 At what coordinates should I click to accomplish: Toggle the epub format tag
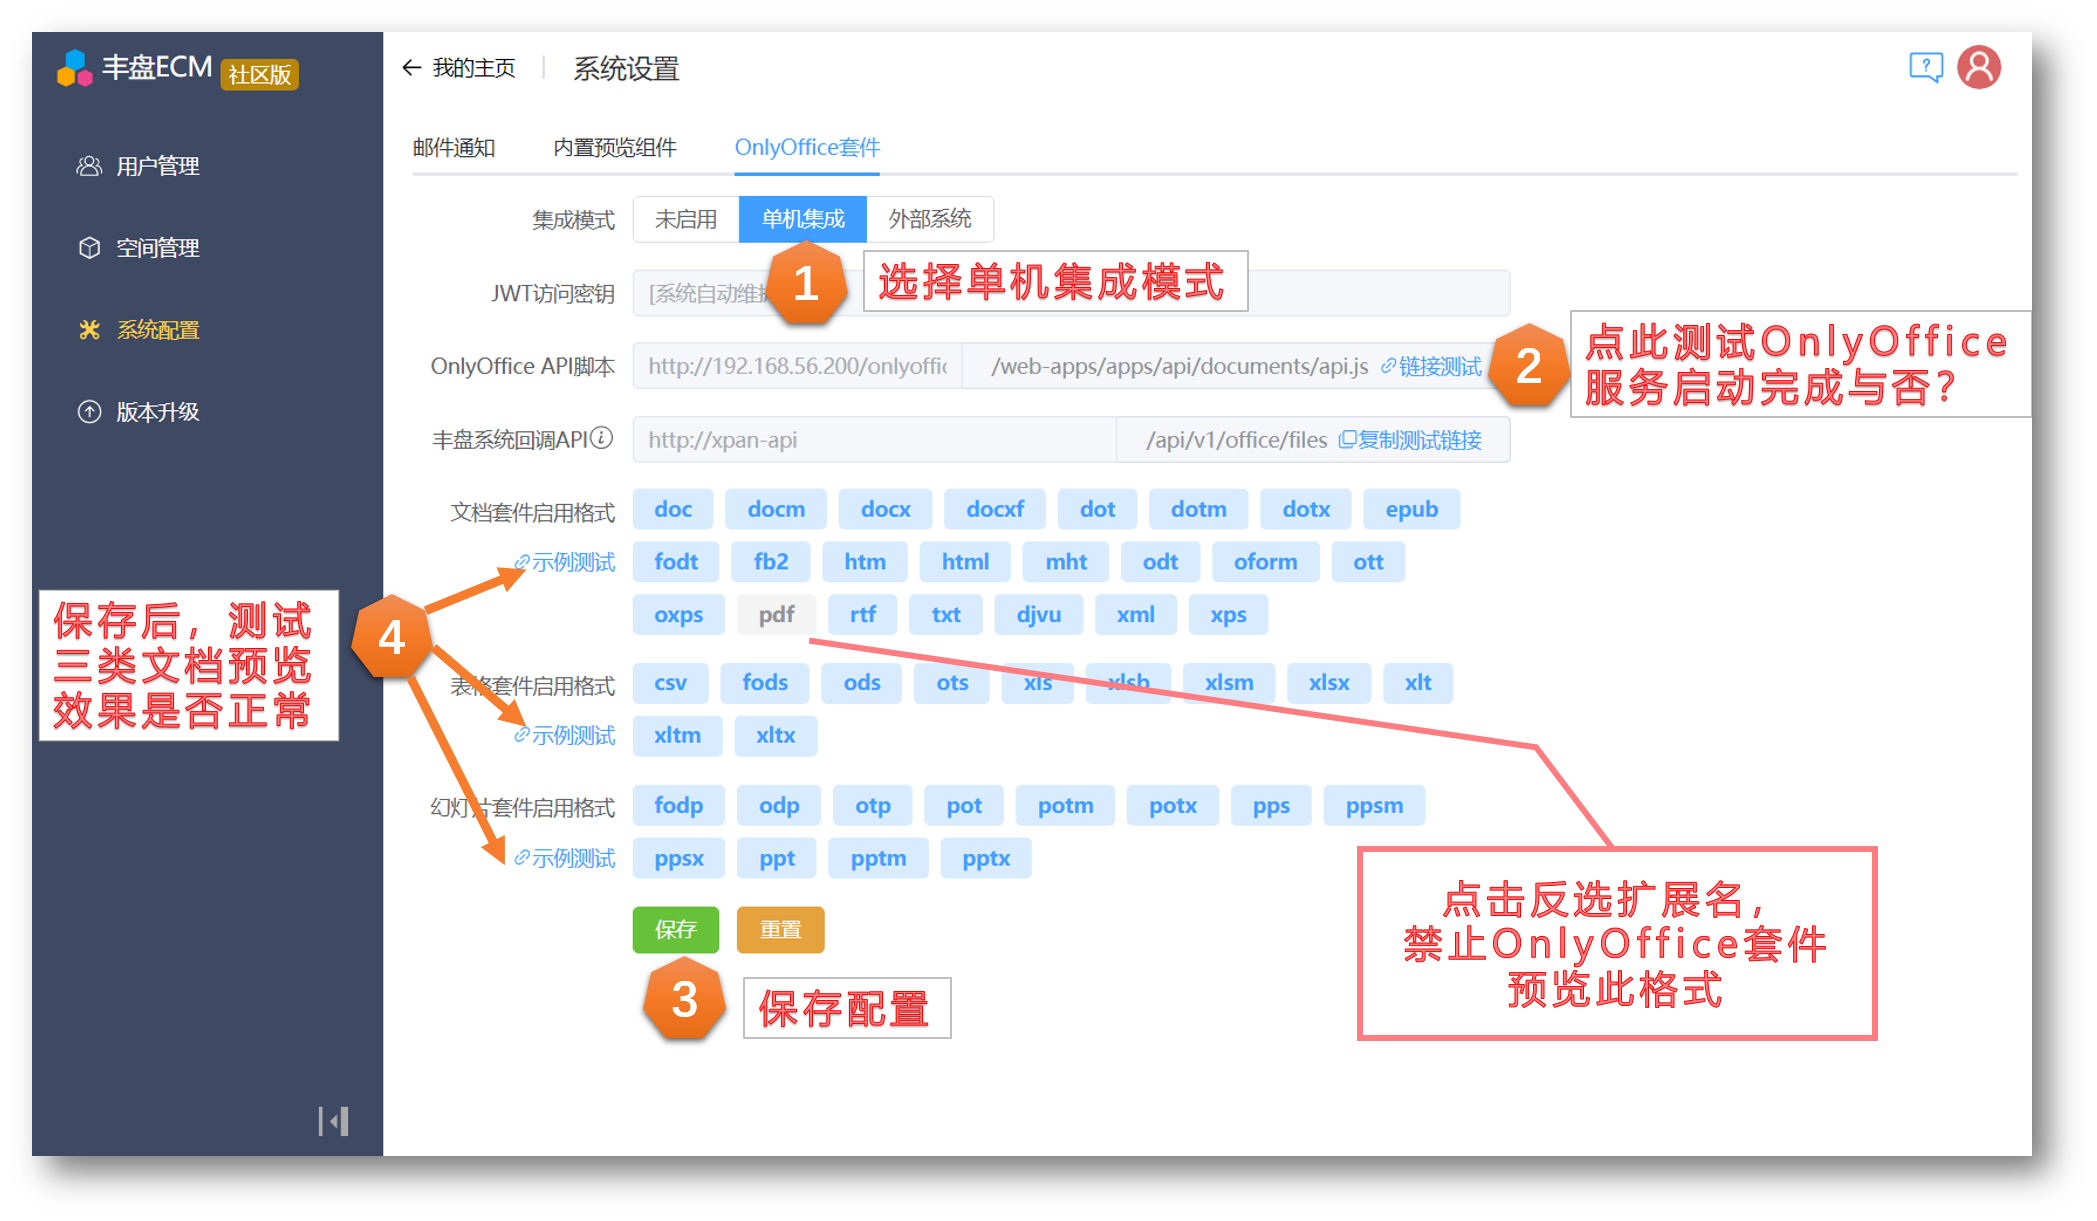click(x=1412, y=510)
